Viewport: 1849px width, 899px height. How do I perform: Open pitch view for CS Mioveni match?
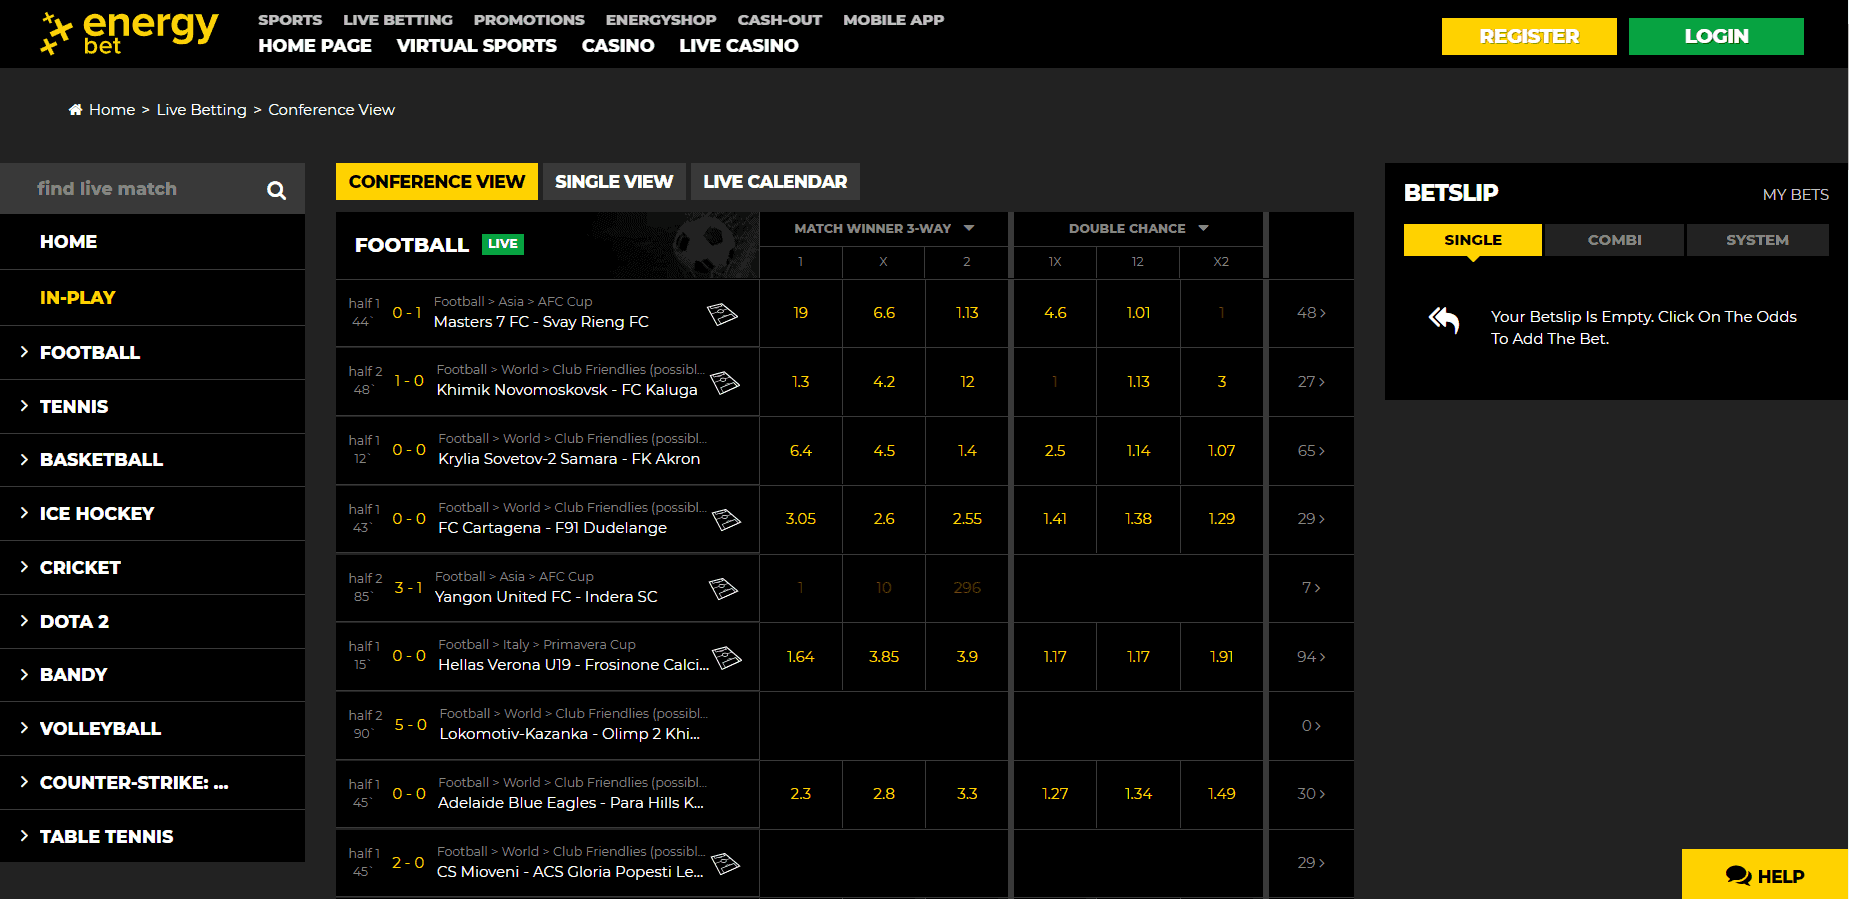click(x=725, y=863)
